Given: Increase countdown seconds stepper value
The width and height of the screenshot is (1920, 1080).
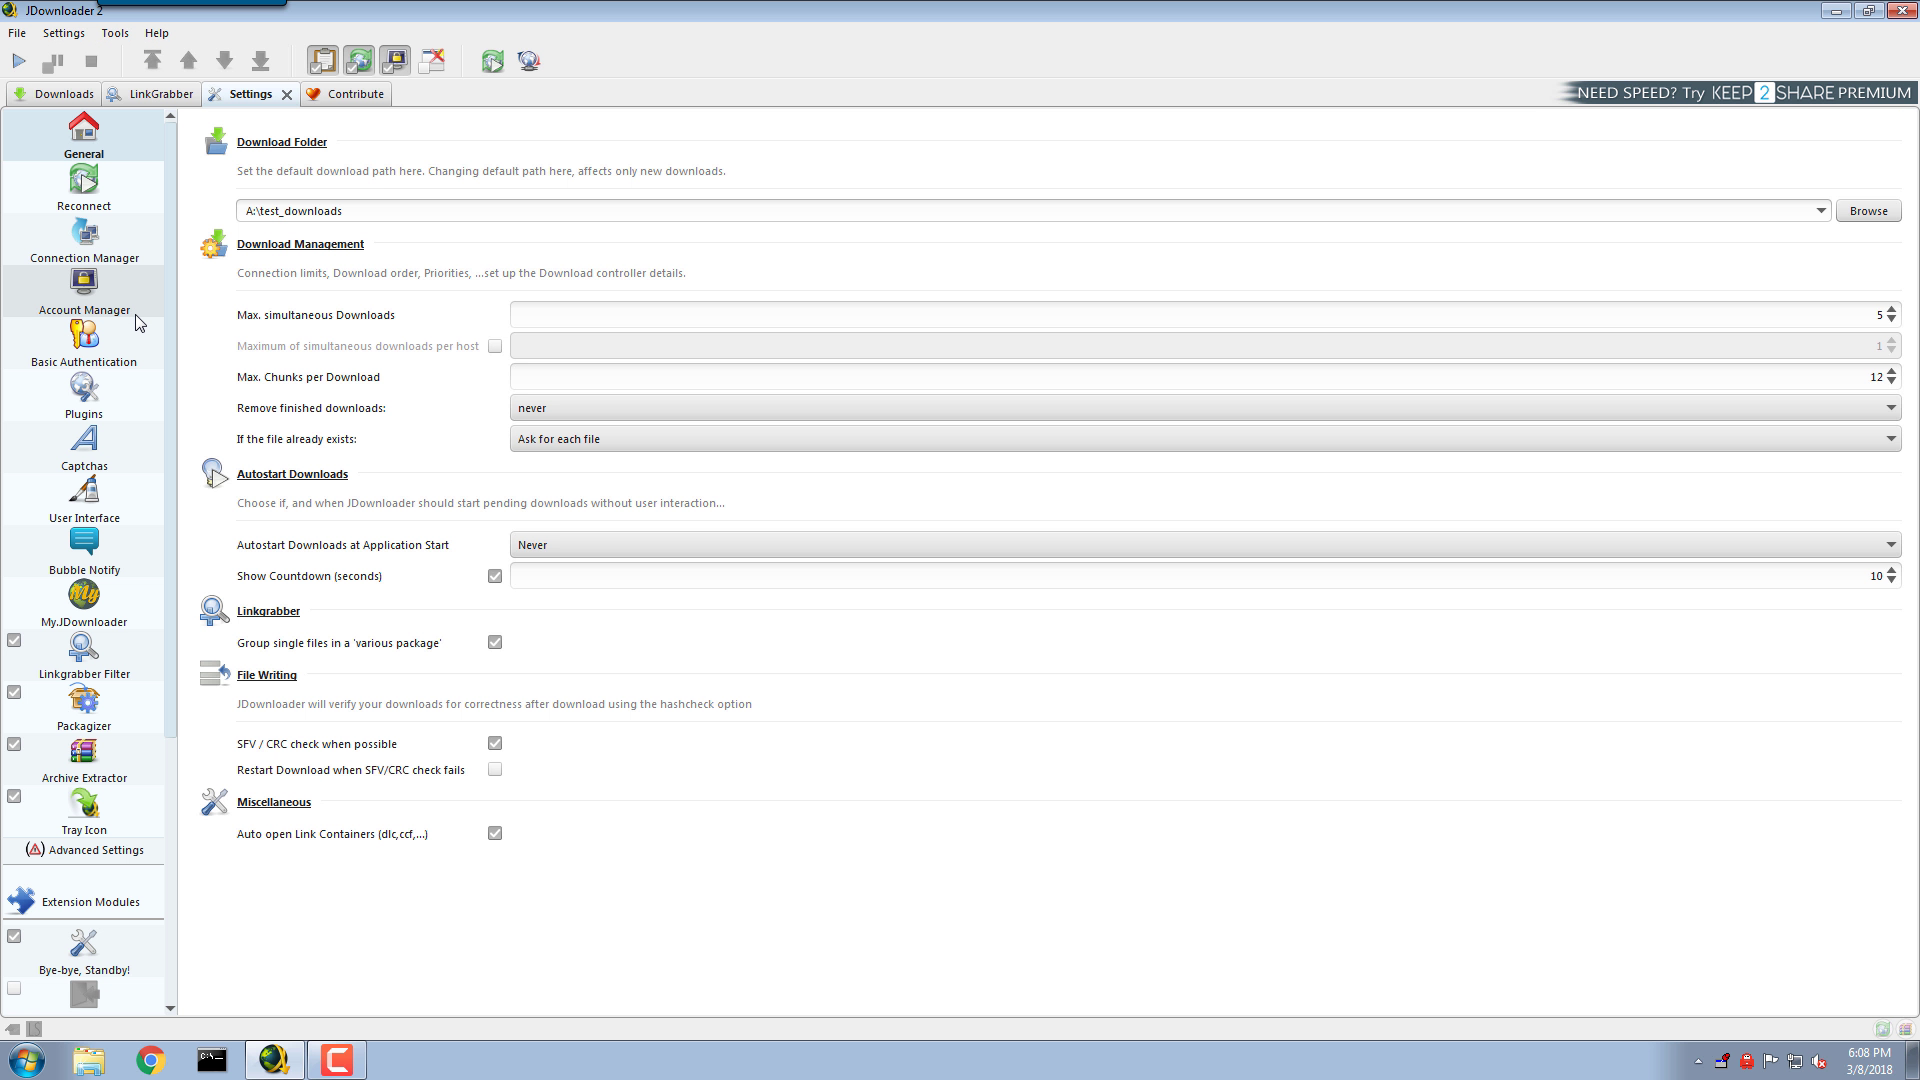Looking at the screenshot, I should pyautogui.click(x=1891, y=571).
